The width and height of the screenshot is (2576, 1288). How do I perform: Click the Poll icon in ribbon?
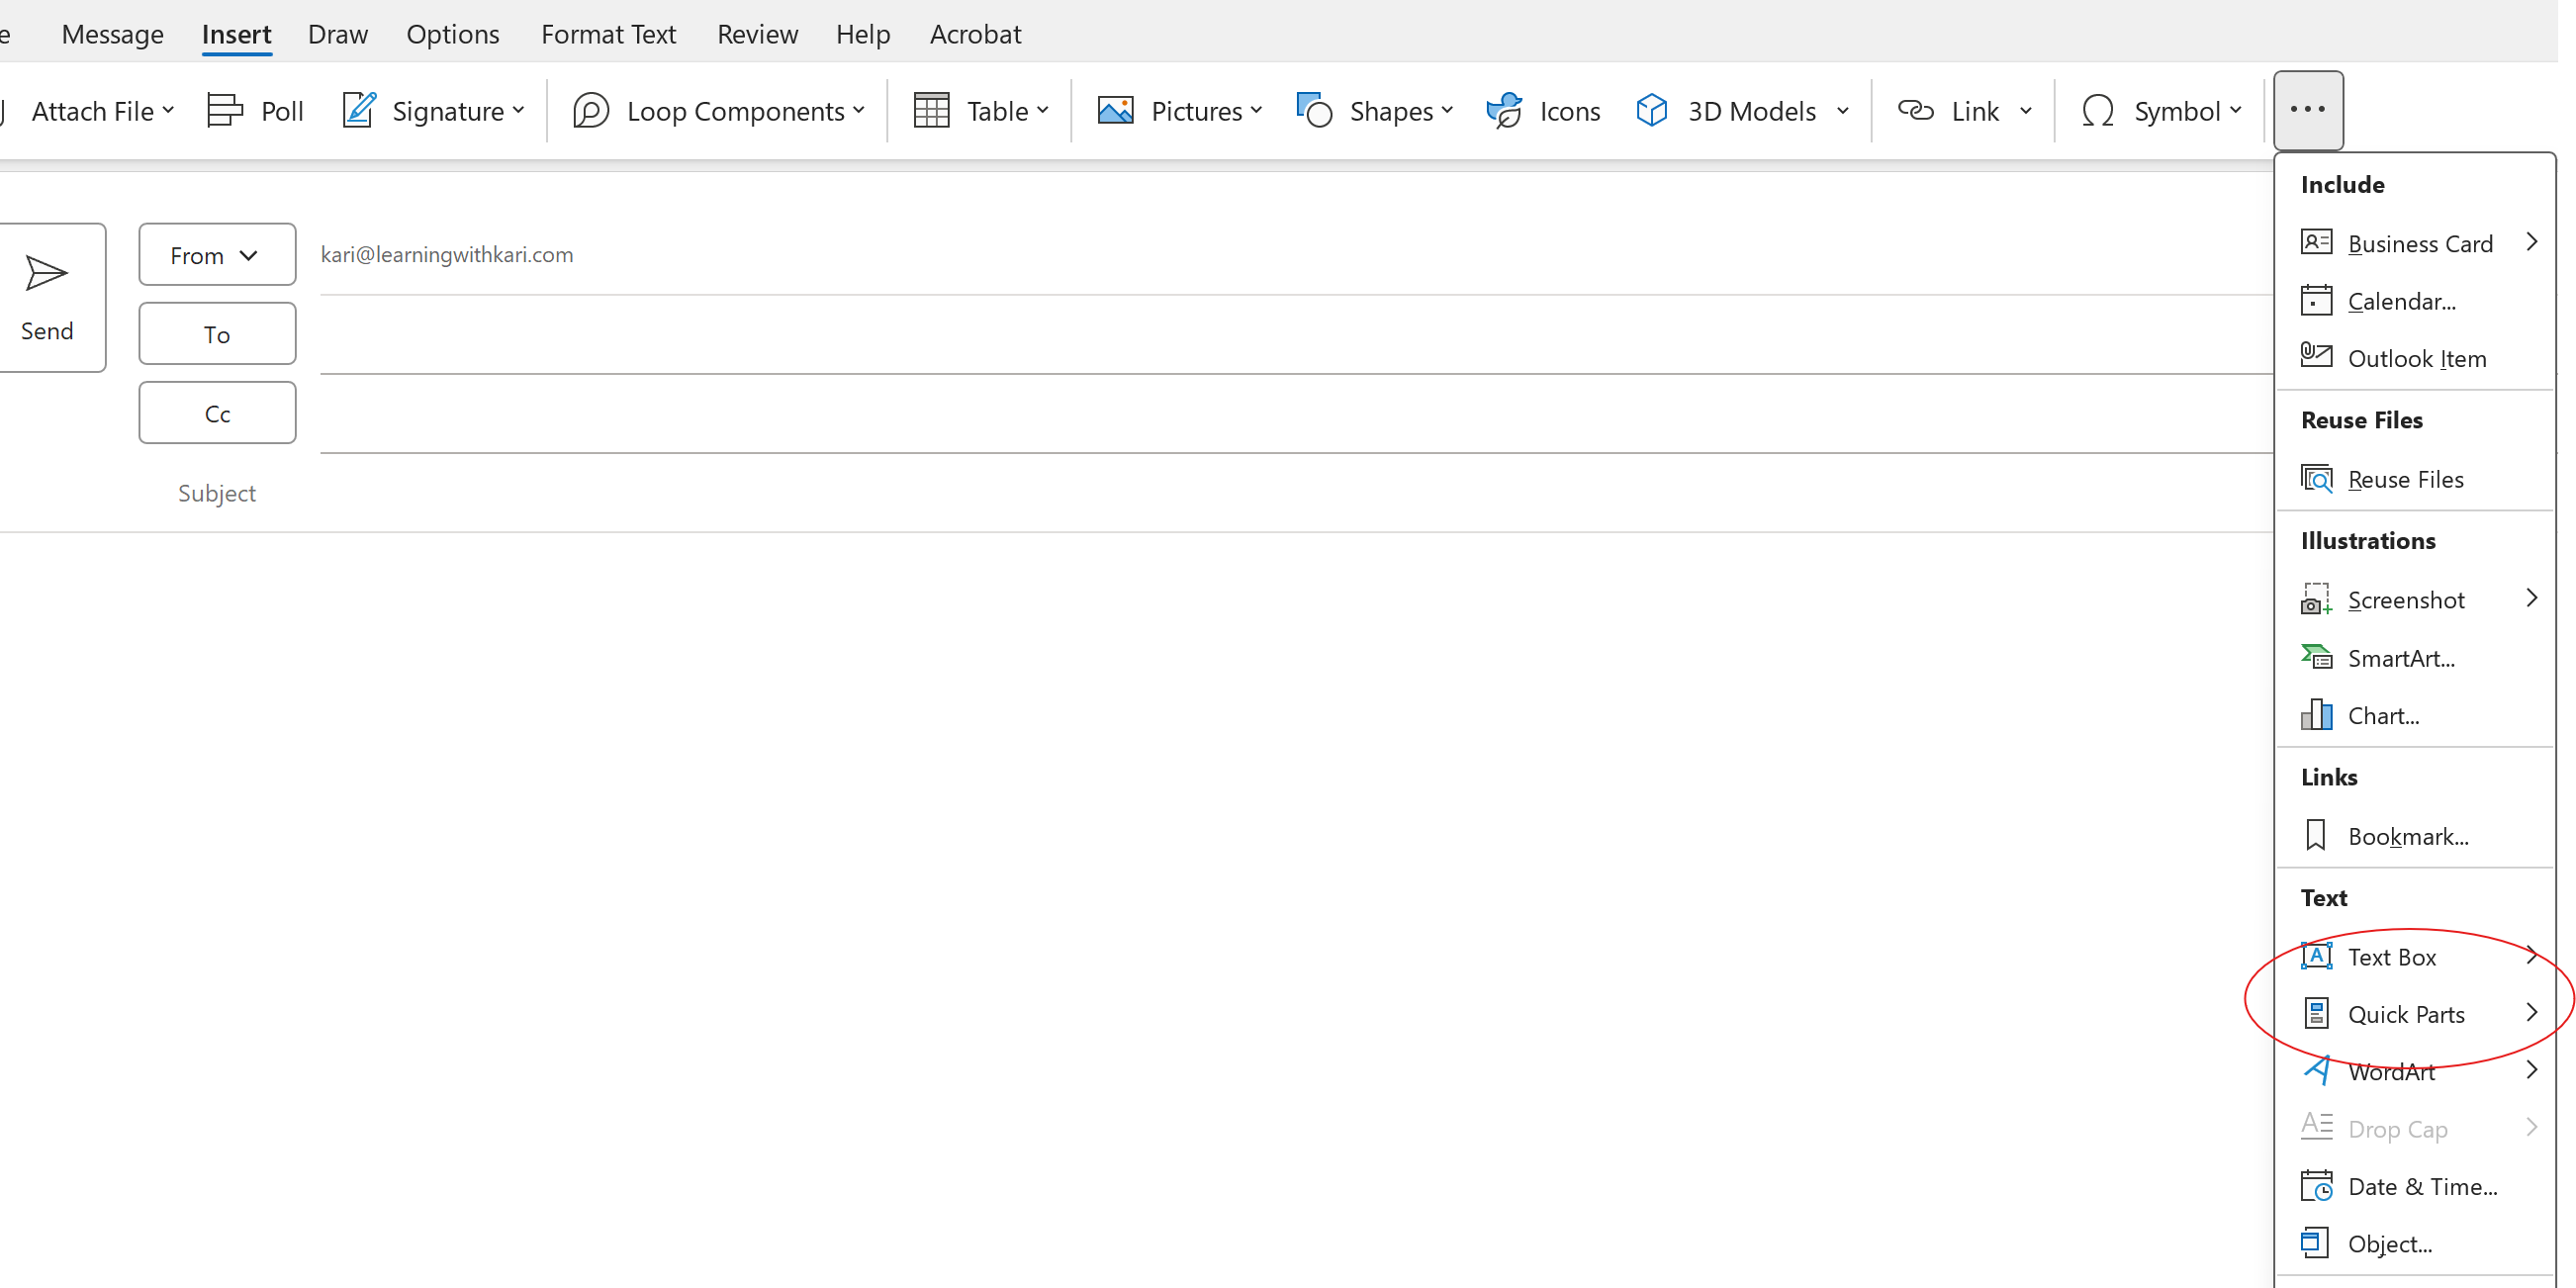coord(225,110)
